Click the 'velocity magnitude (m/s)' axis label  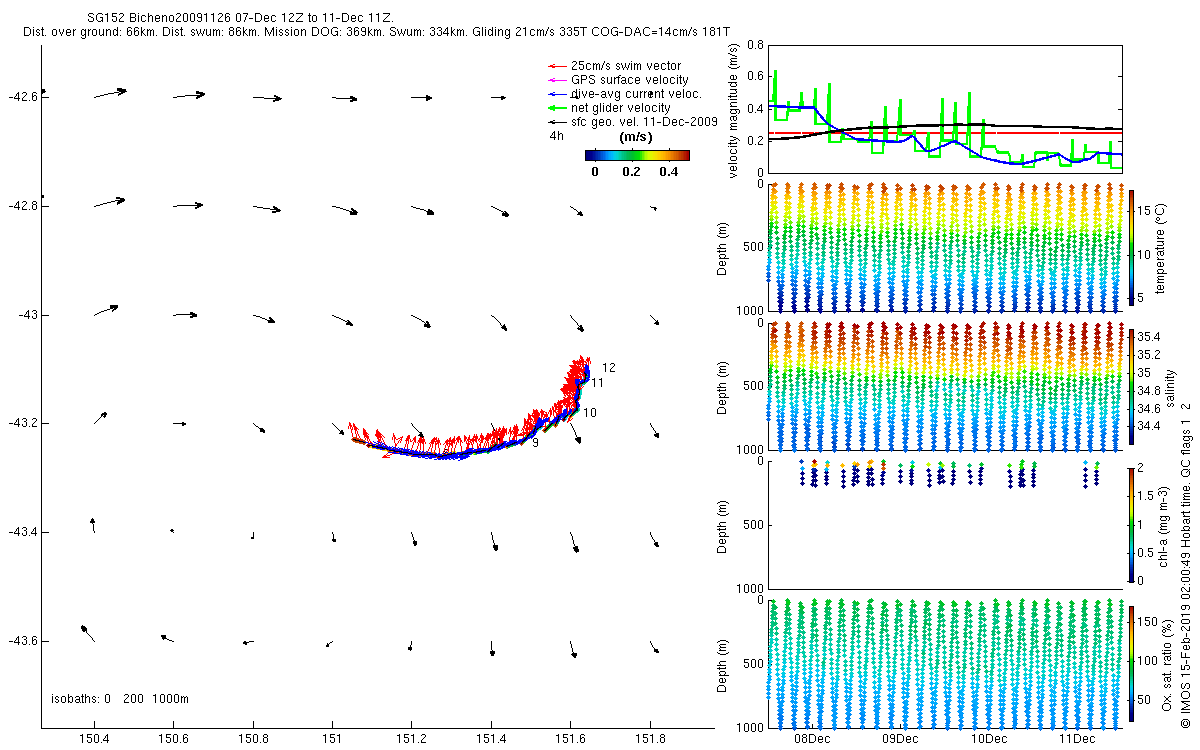(x=734, y=112)
